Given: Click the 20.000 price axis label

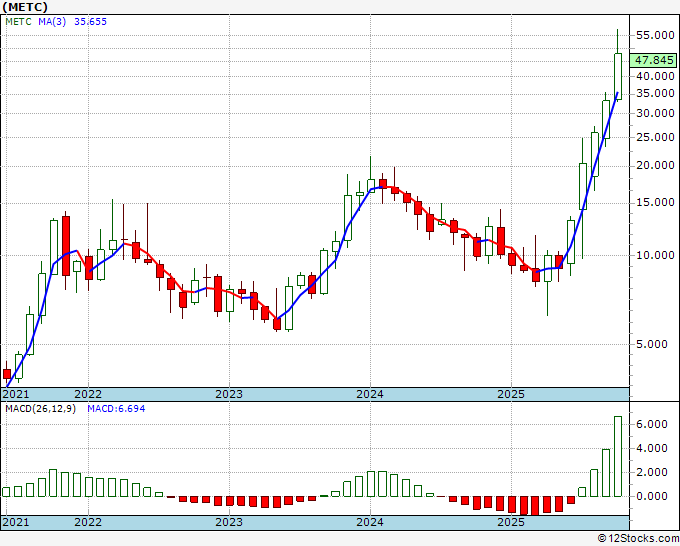Looking at the screenshot, I should (x=655, y=166).
